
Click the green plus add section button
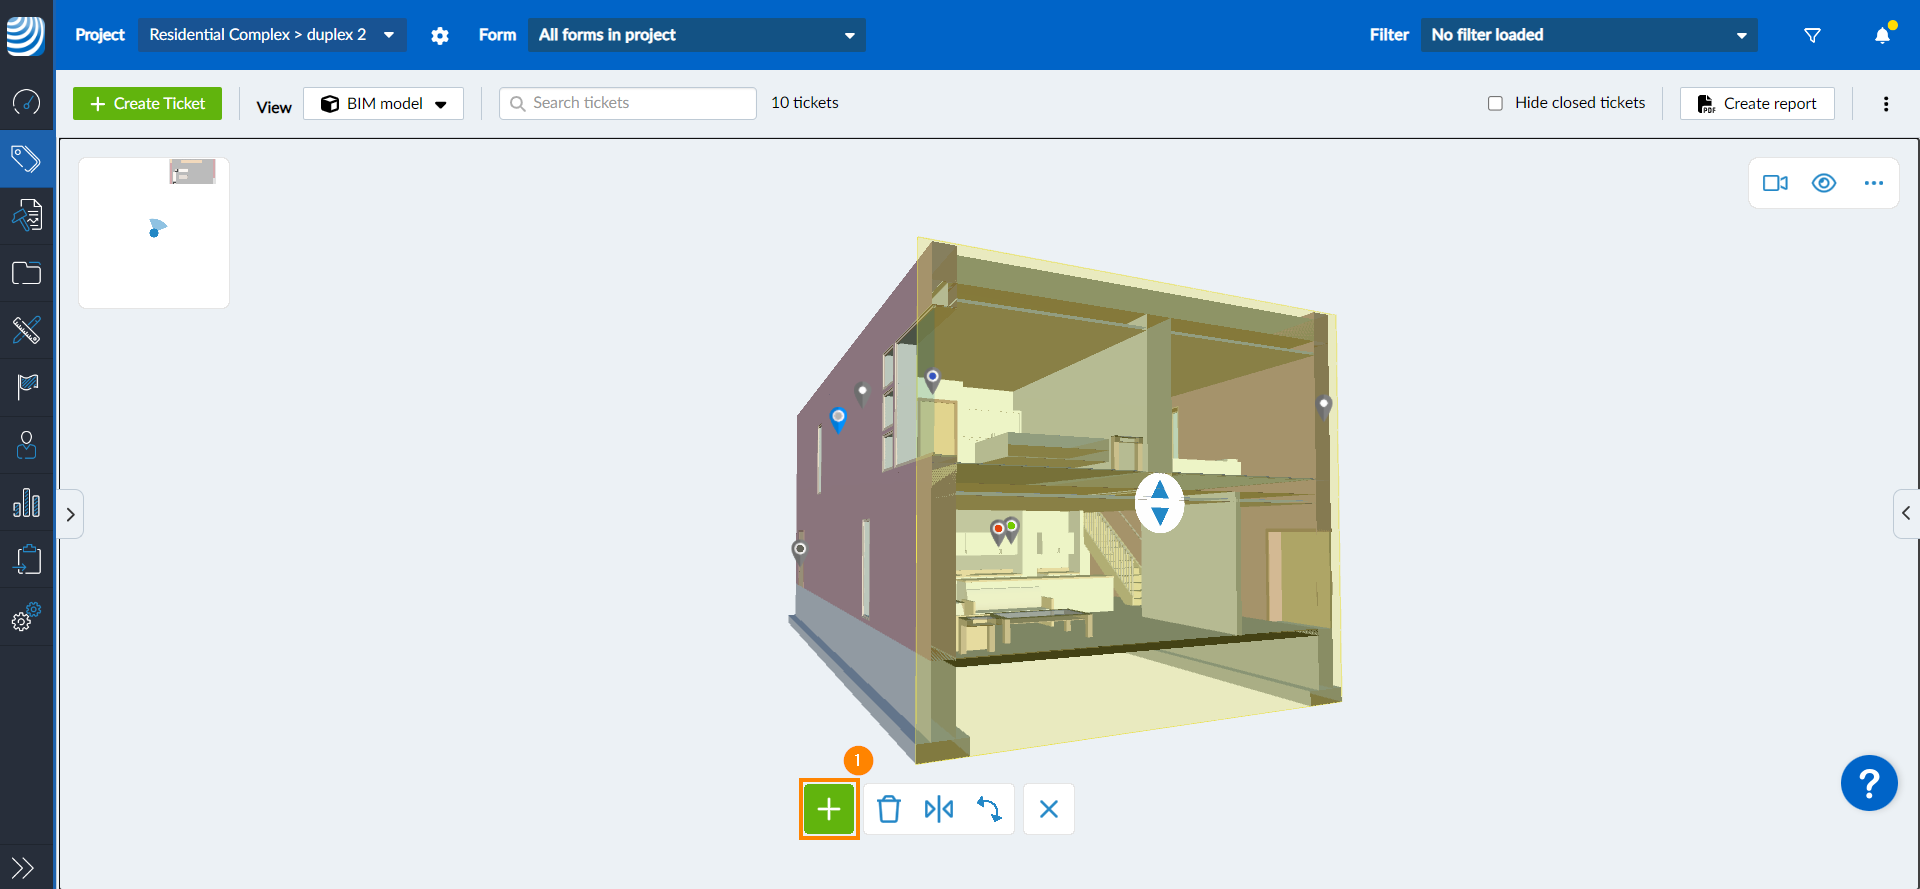tap(829, 809)
